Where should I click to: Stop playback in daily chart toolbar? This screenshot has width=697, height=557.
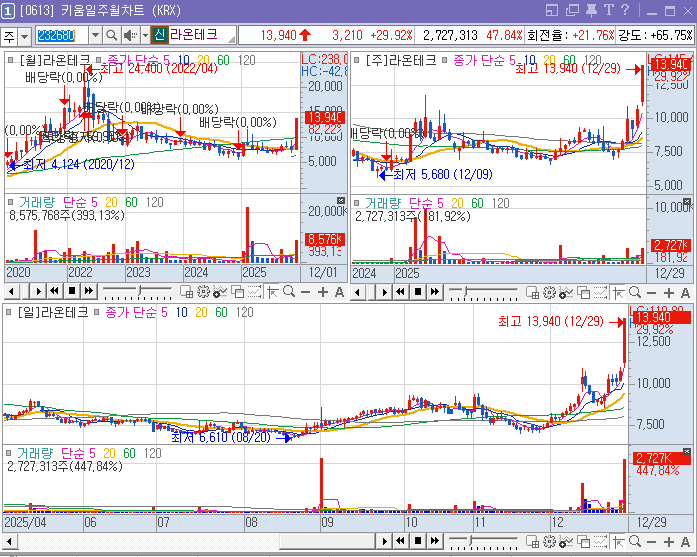click(x=418, y=541)
